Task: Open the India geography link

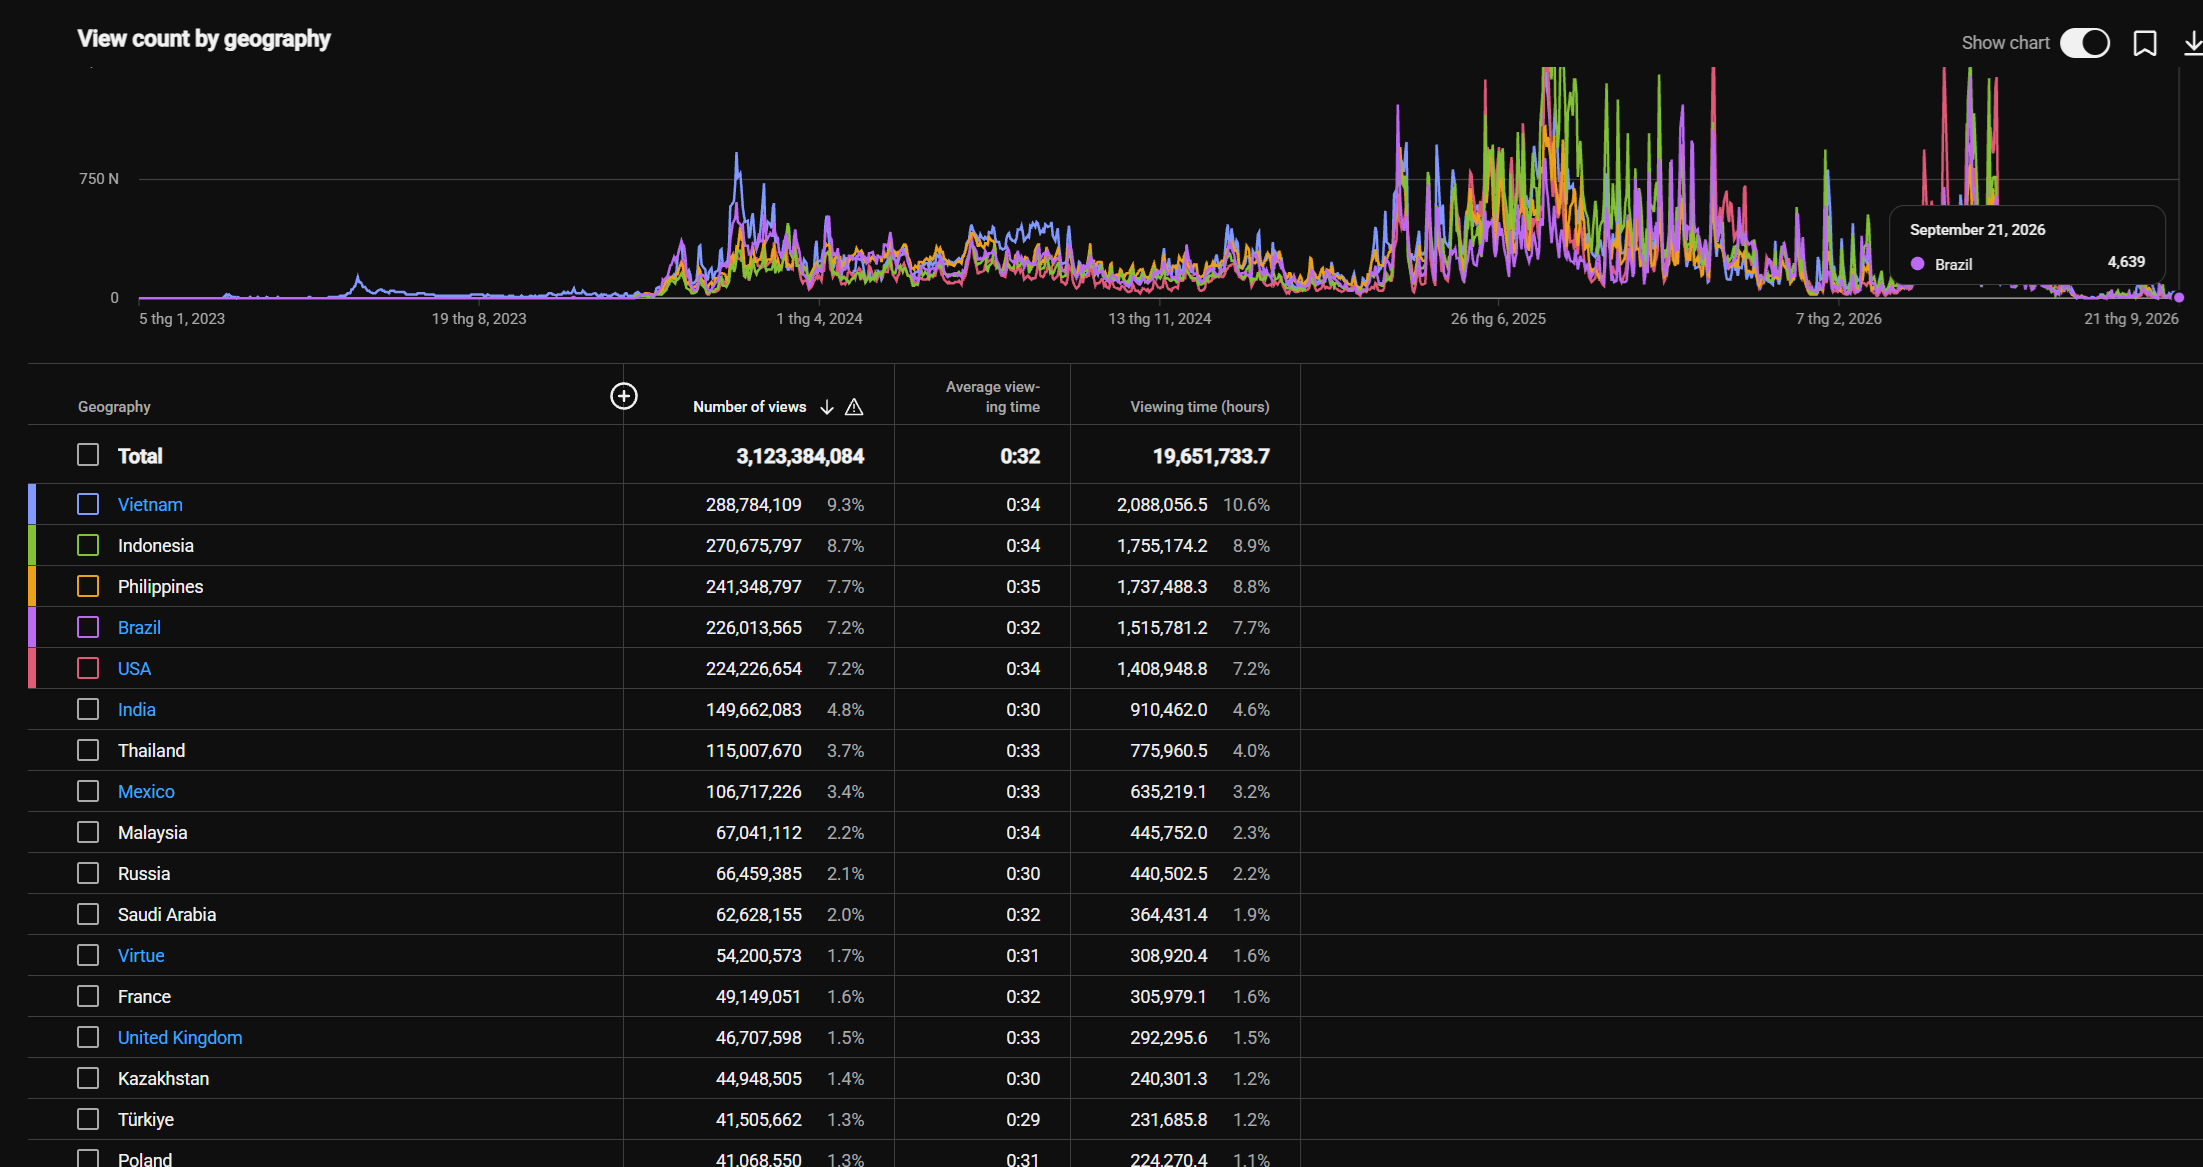Action: coord(136,710)
